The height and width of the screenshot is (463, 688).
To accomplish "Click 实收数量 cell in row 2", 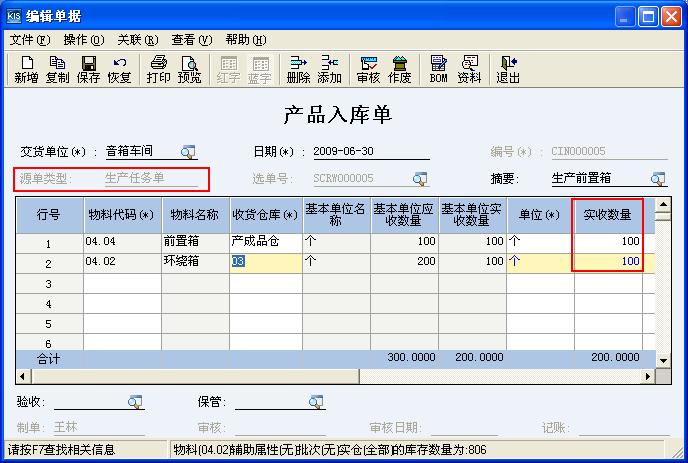I will (608, 262).
